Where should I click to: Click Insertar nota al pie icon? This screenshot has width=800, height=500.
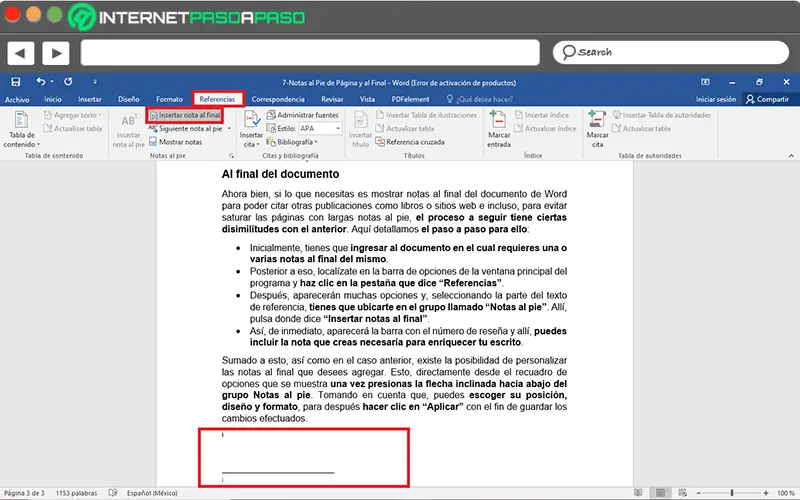(x=128, y=130)
